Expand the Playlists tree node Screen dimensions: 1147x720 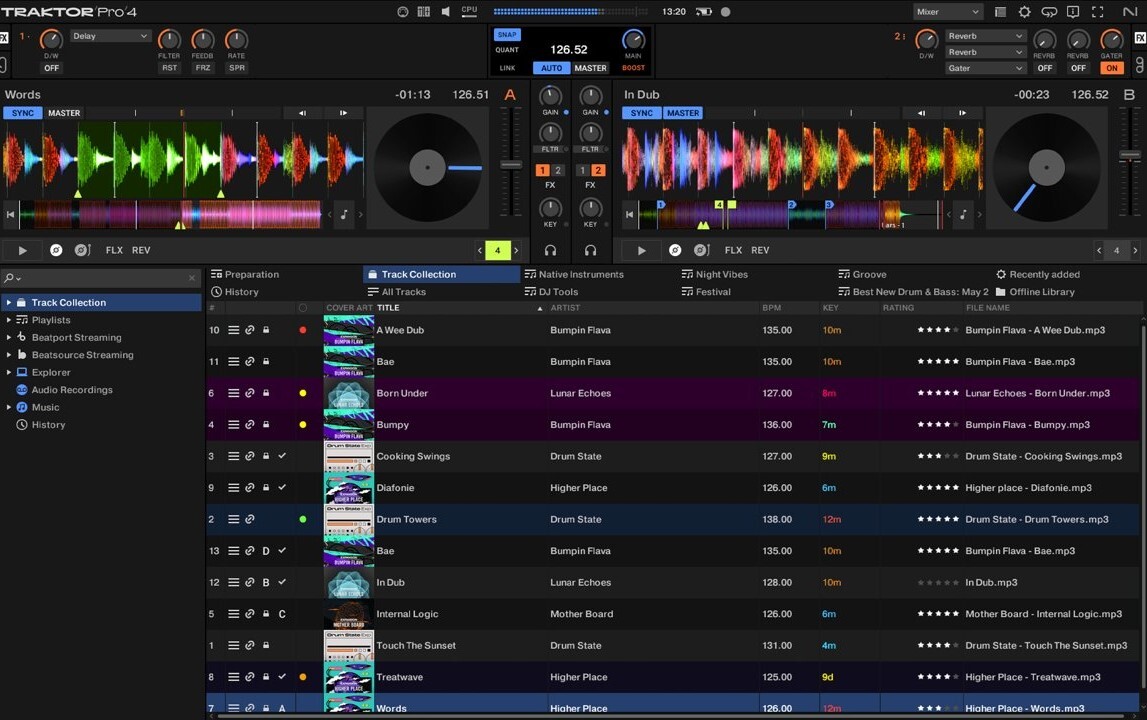tap(9, 320)
